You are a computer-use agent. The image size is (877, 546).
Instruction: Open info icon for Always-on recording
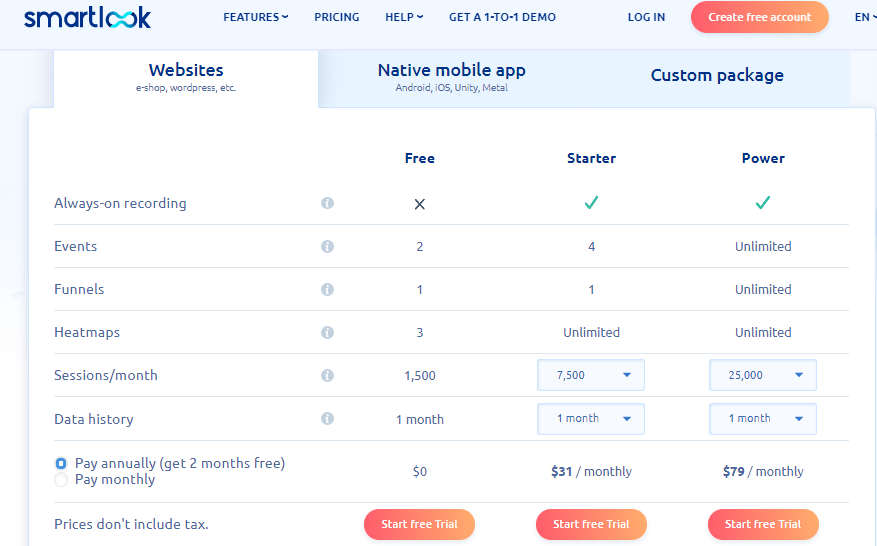click(328, 203)
